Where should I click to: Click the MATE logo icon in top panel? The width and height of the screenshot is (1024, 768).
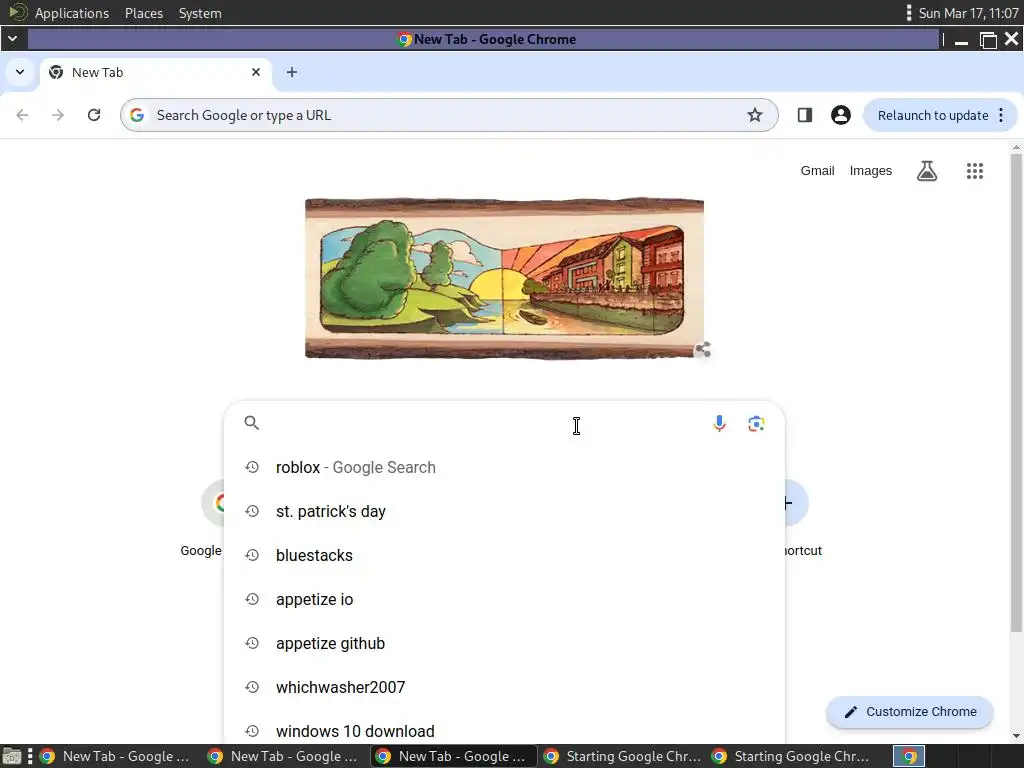(18, 12)
